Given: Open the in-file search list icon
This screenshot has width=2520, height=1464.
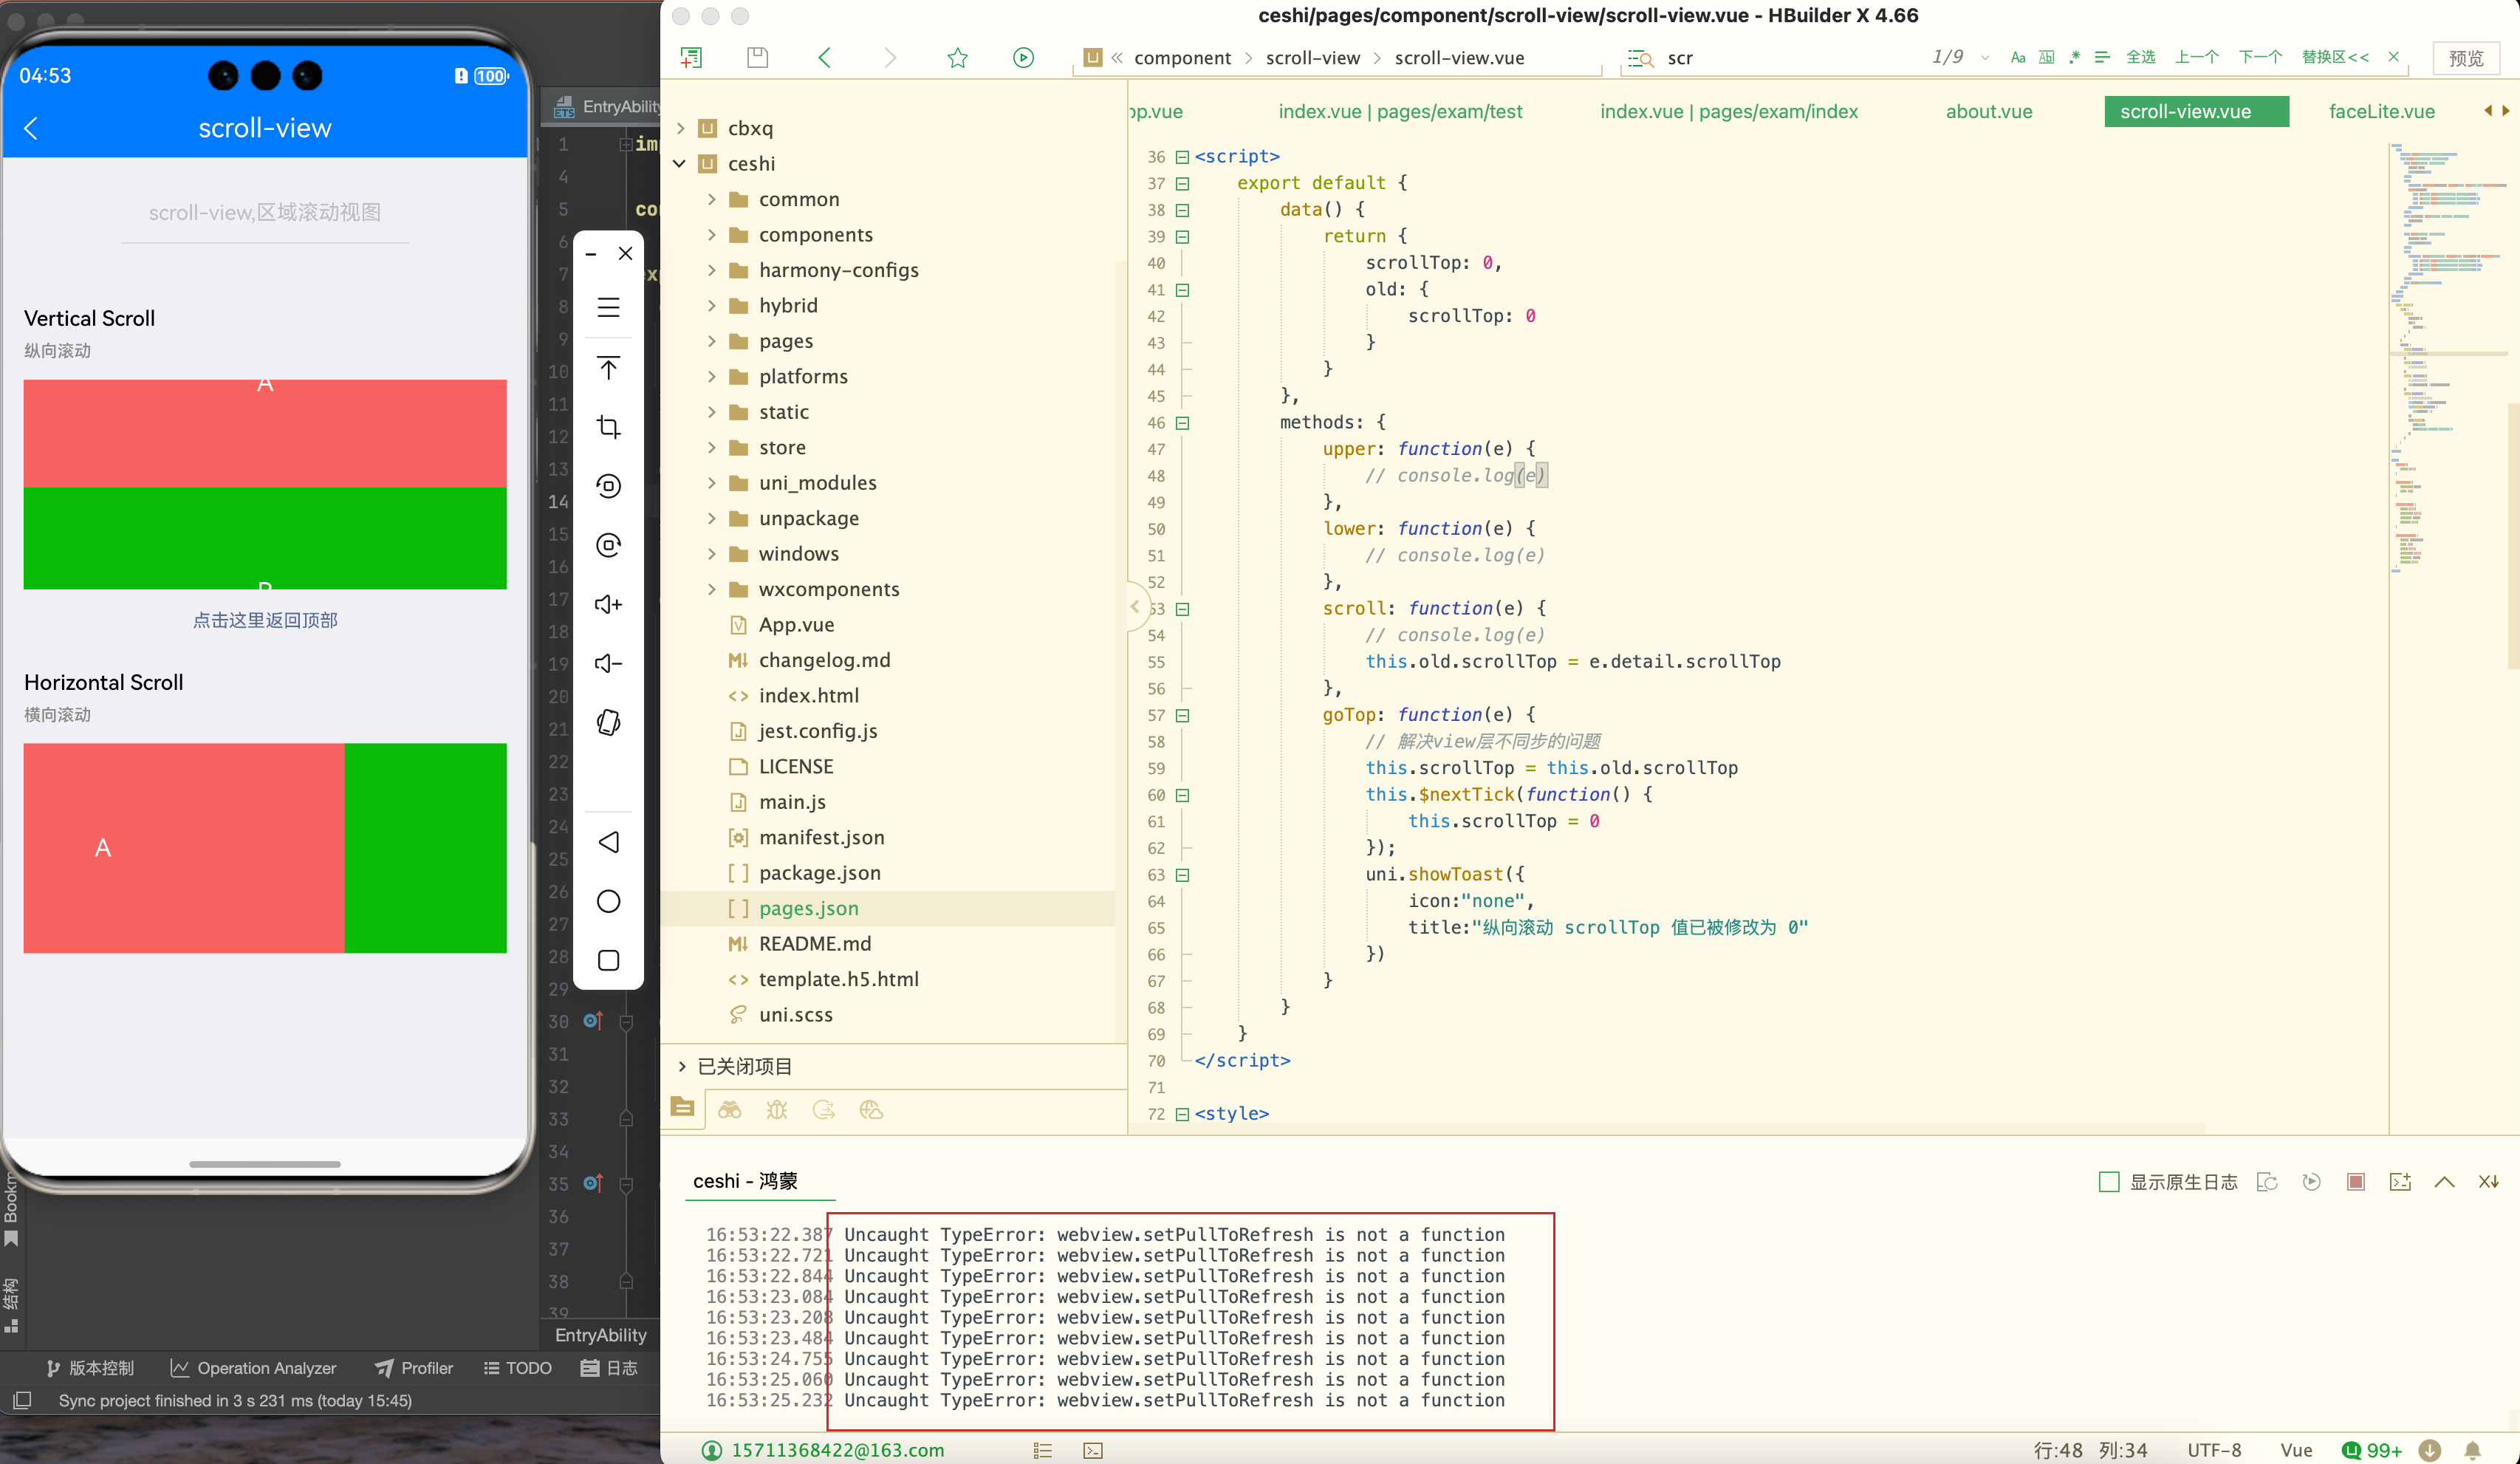Looking at the screenshot, I should 1640,58.
